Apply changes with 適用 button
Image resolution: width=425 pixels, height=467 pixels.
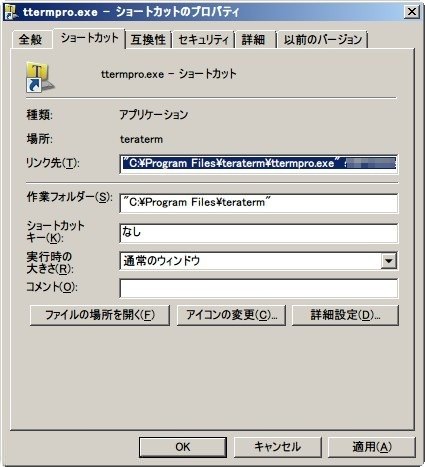click(372, 447)
